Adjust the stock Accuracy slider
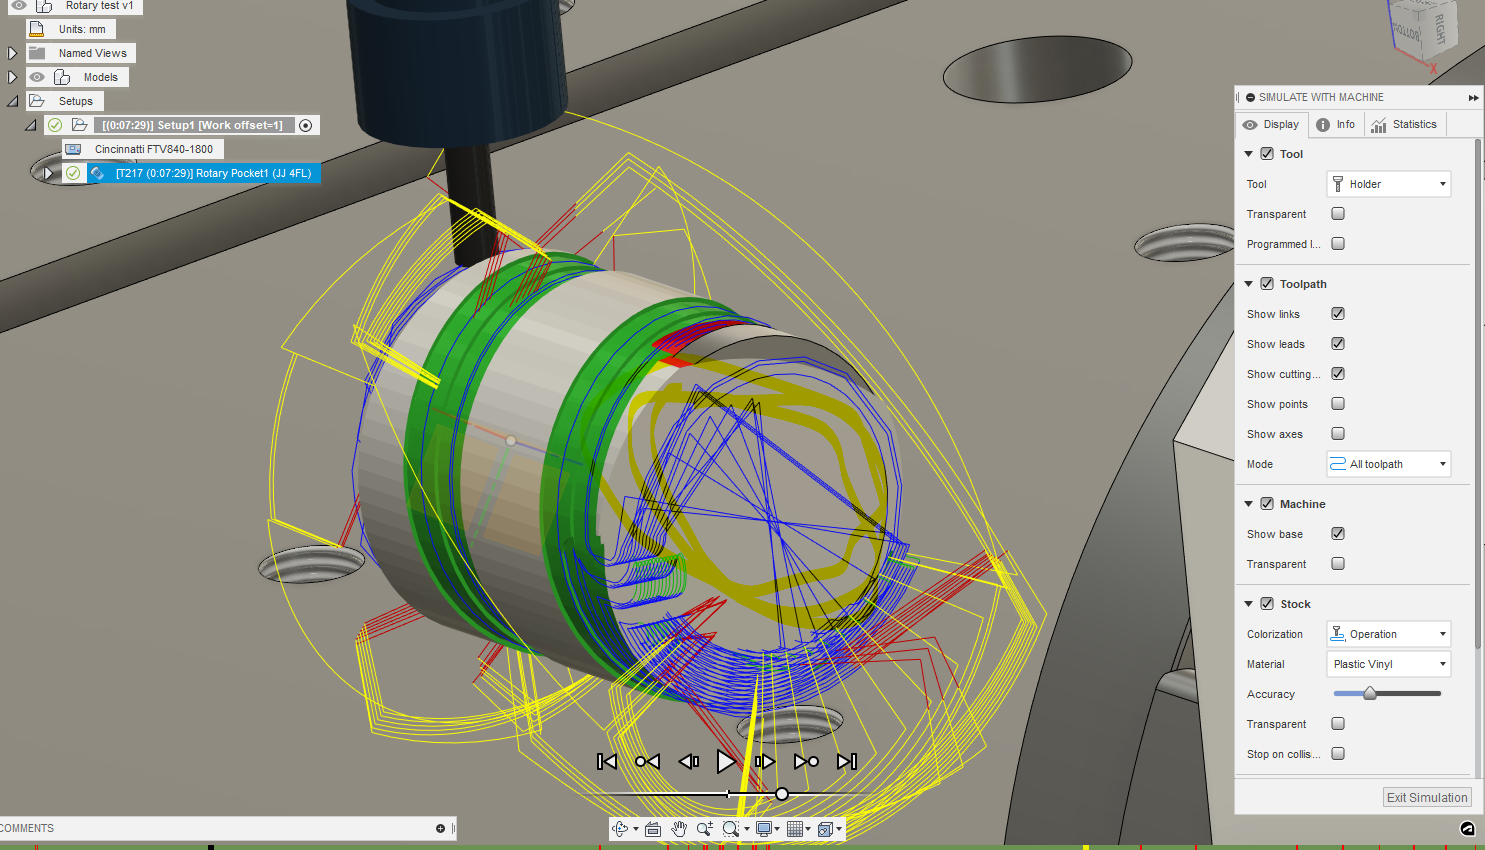 pyautogui.click(x=1372, y=693)
